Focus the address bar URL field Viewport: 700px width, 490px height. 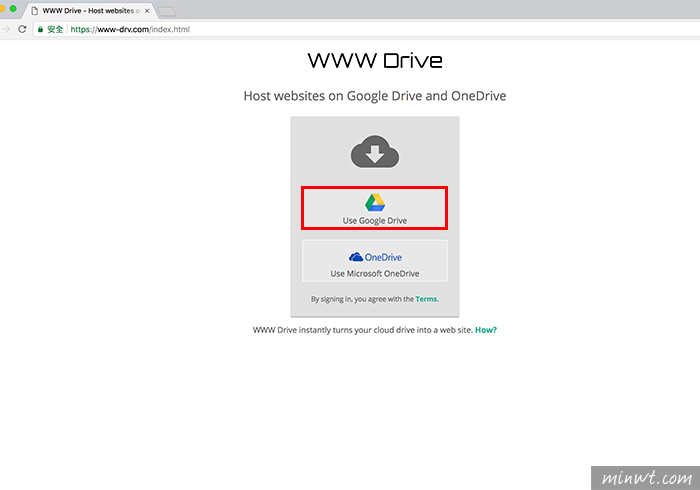366,29
